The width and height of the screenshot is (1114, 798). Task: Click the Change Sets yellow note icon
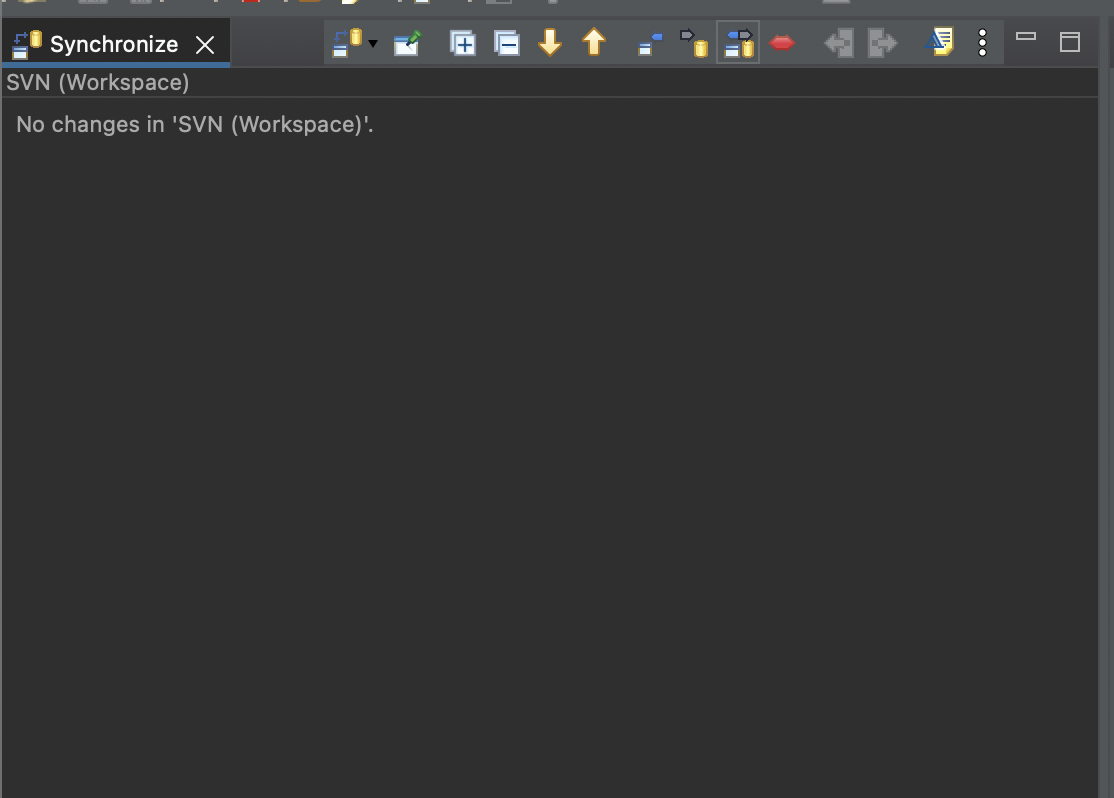pos(940,42)
